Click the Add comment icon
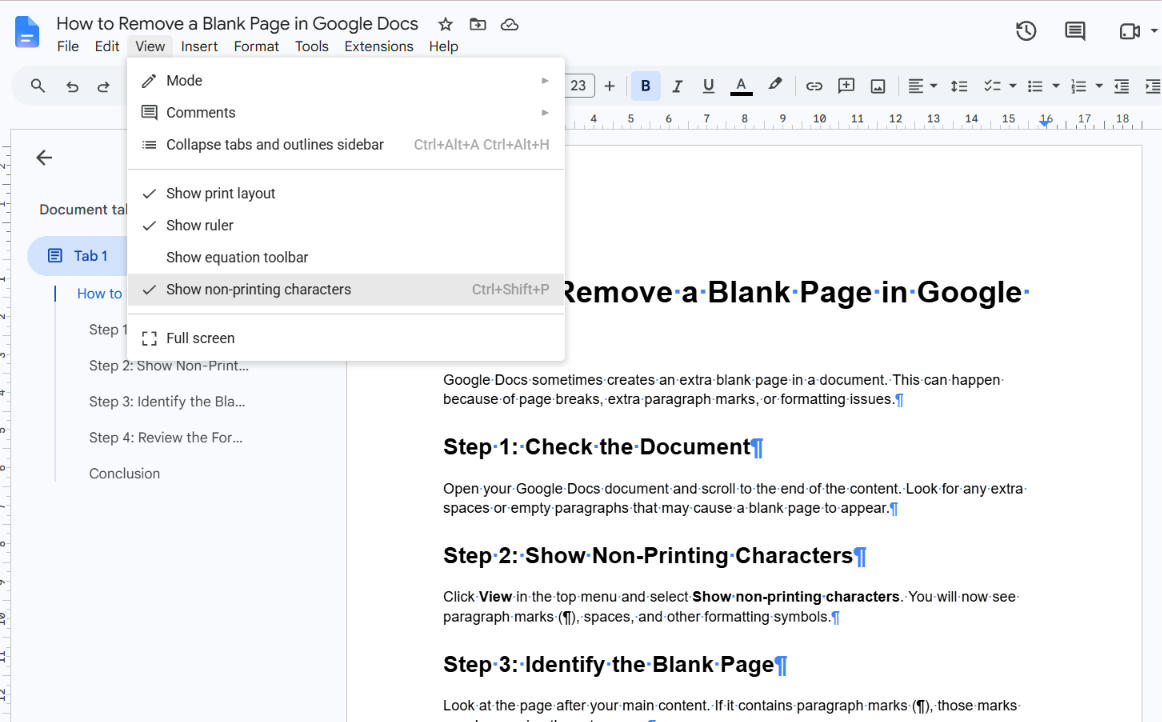This screenshot has height=722, width=1162. point(846,86)
